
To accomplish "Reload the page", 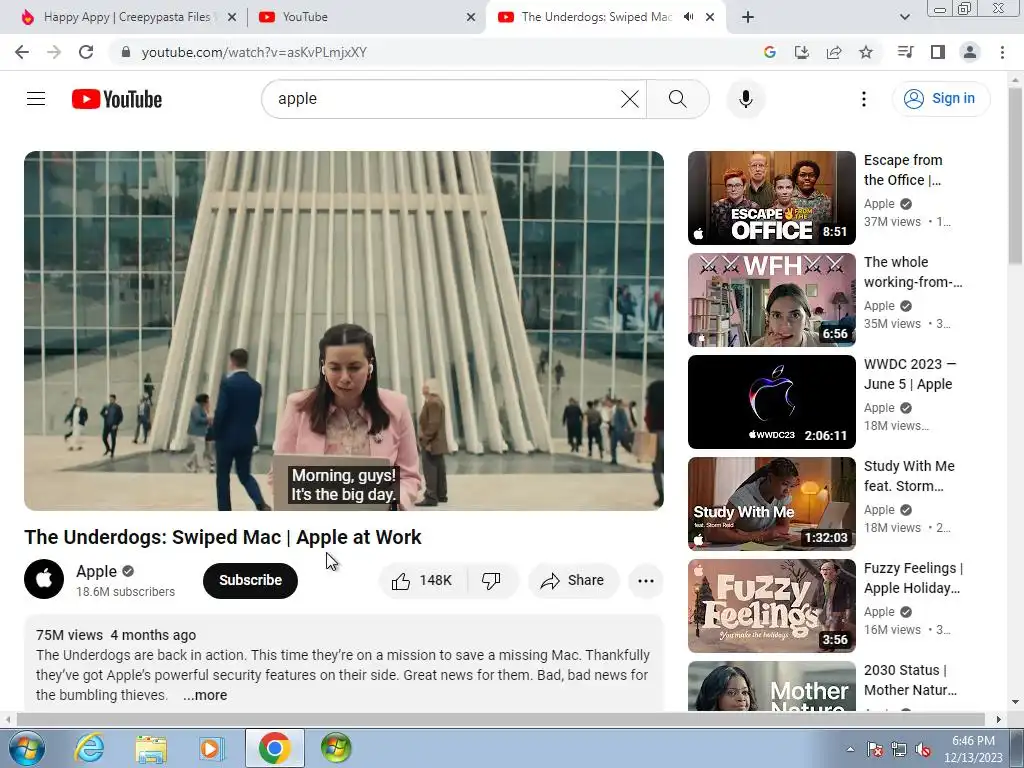I will pyautogui.click(x=86, y=52).
